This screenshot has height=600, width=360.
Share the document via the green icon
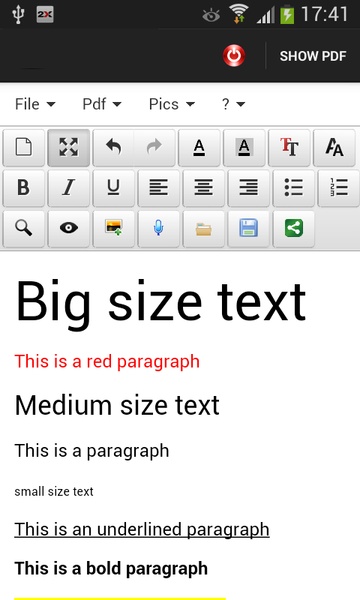(x=294, y=228)
